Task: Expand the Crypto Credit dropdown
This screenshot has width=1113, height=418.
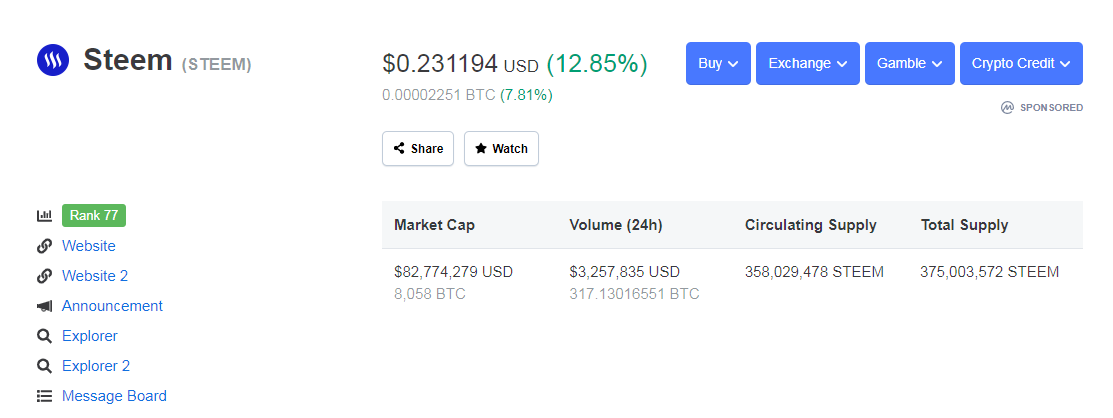Action: tap(1021, 64)
